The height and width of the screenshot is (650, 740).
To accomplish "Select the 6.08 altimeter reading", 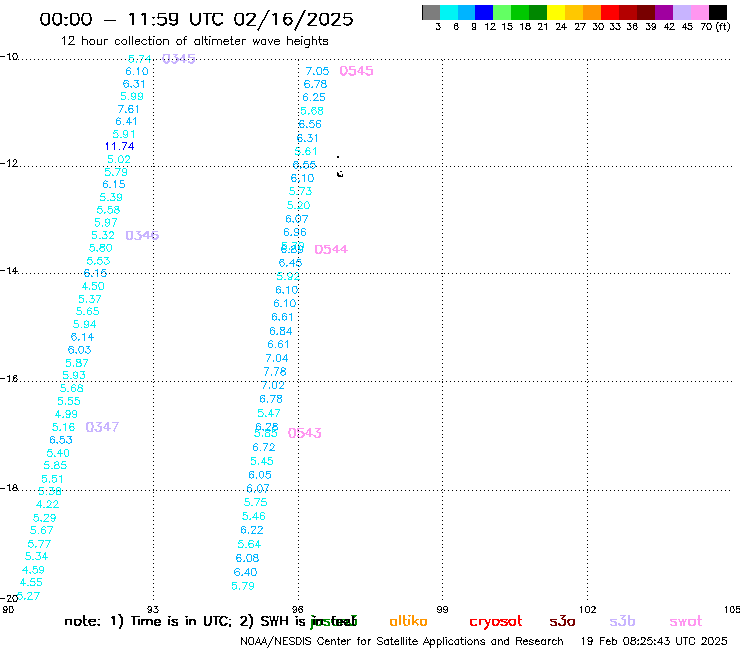I will point(247,558).
